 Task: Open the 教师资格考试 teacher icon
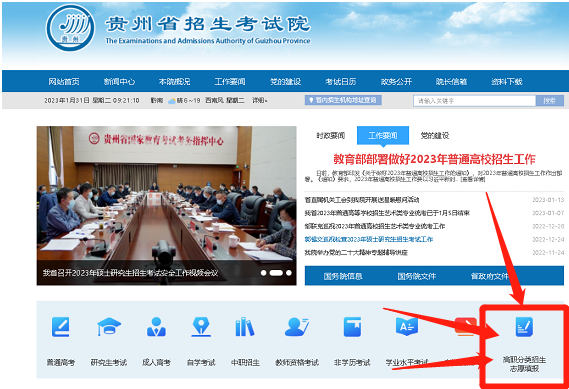coord(297,327)
